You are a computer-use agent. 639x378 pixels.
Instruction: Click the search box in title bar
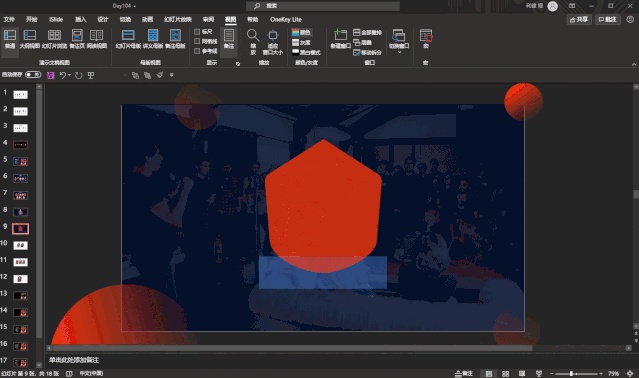pos(323,6)
